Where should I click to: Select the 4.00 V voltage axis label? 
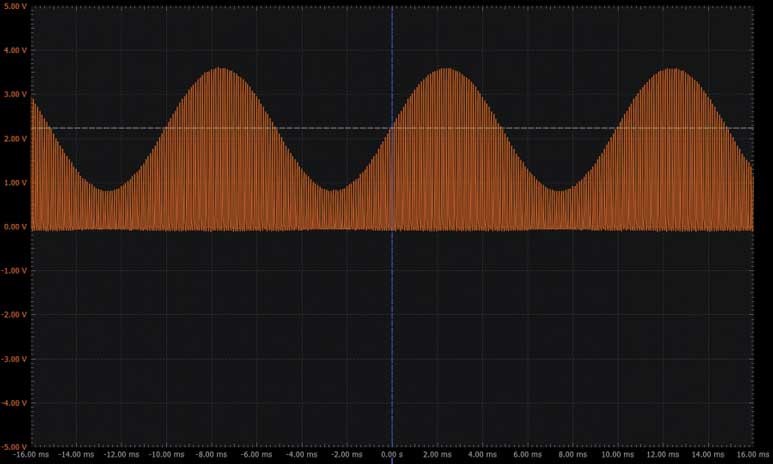click(13, 50)
